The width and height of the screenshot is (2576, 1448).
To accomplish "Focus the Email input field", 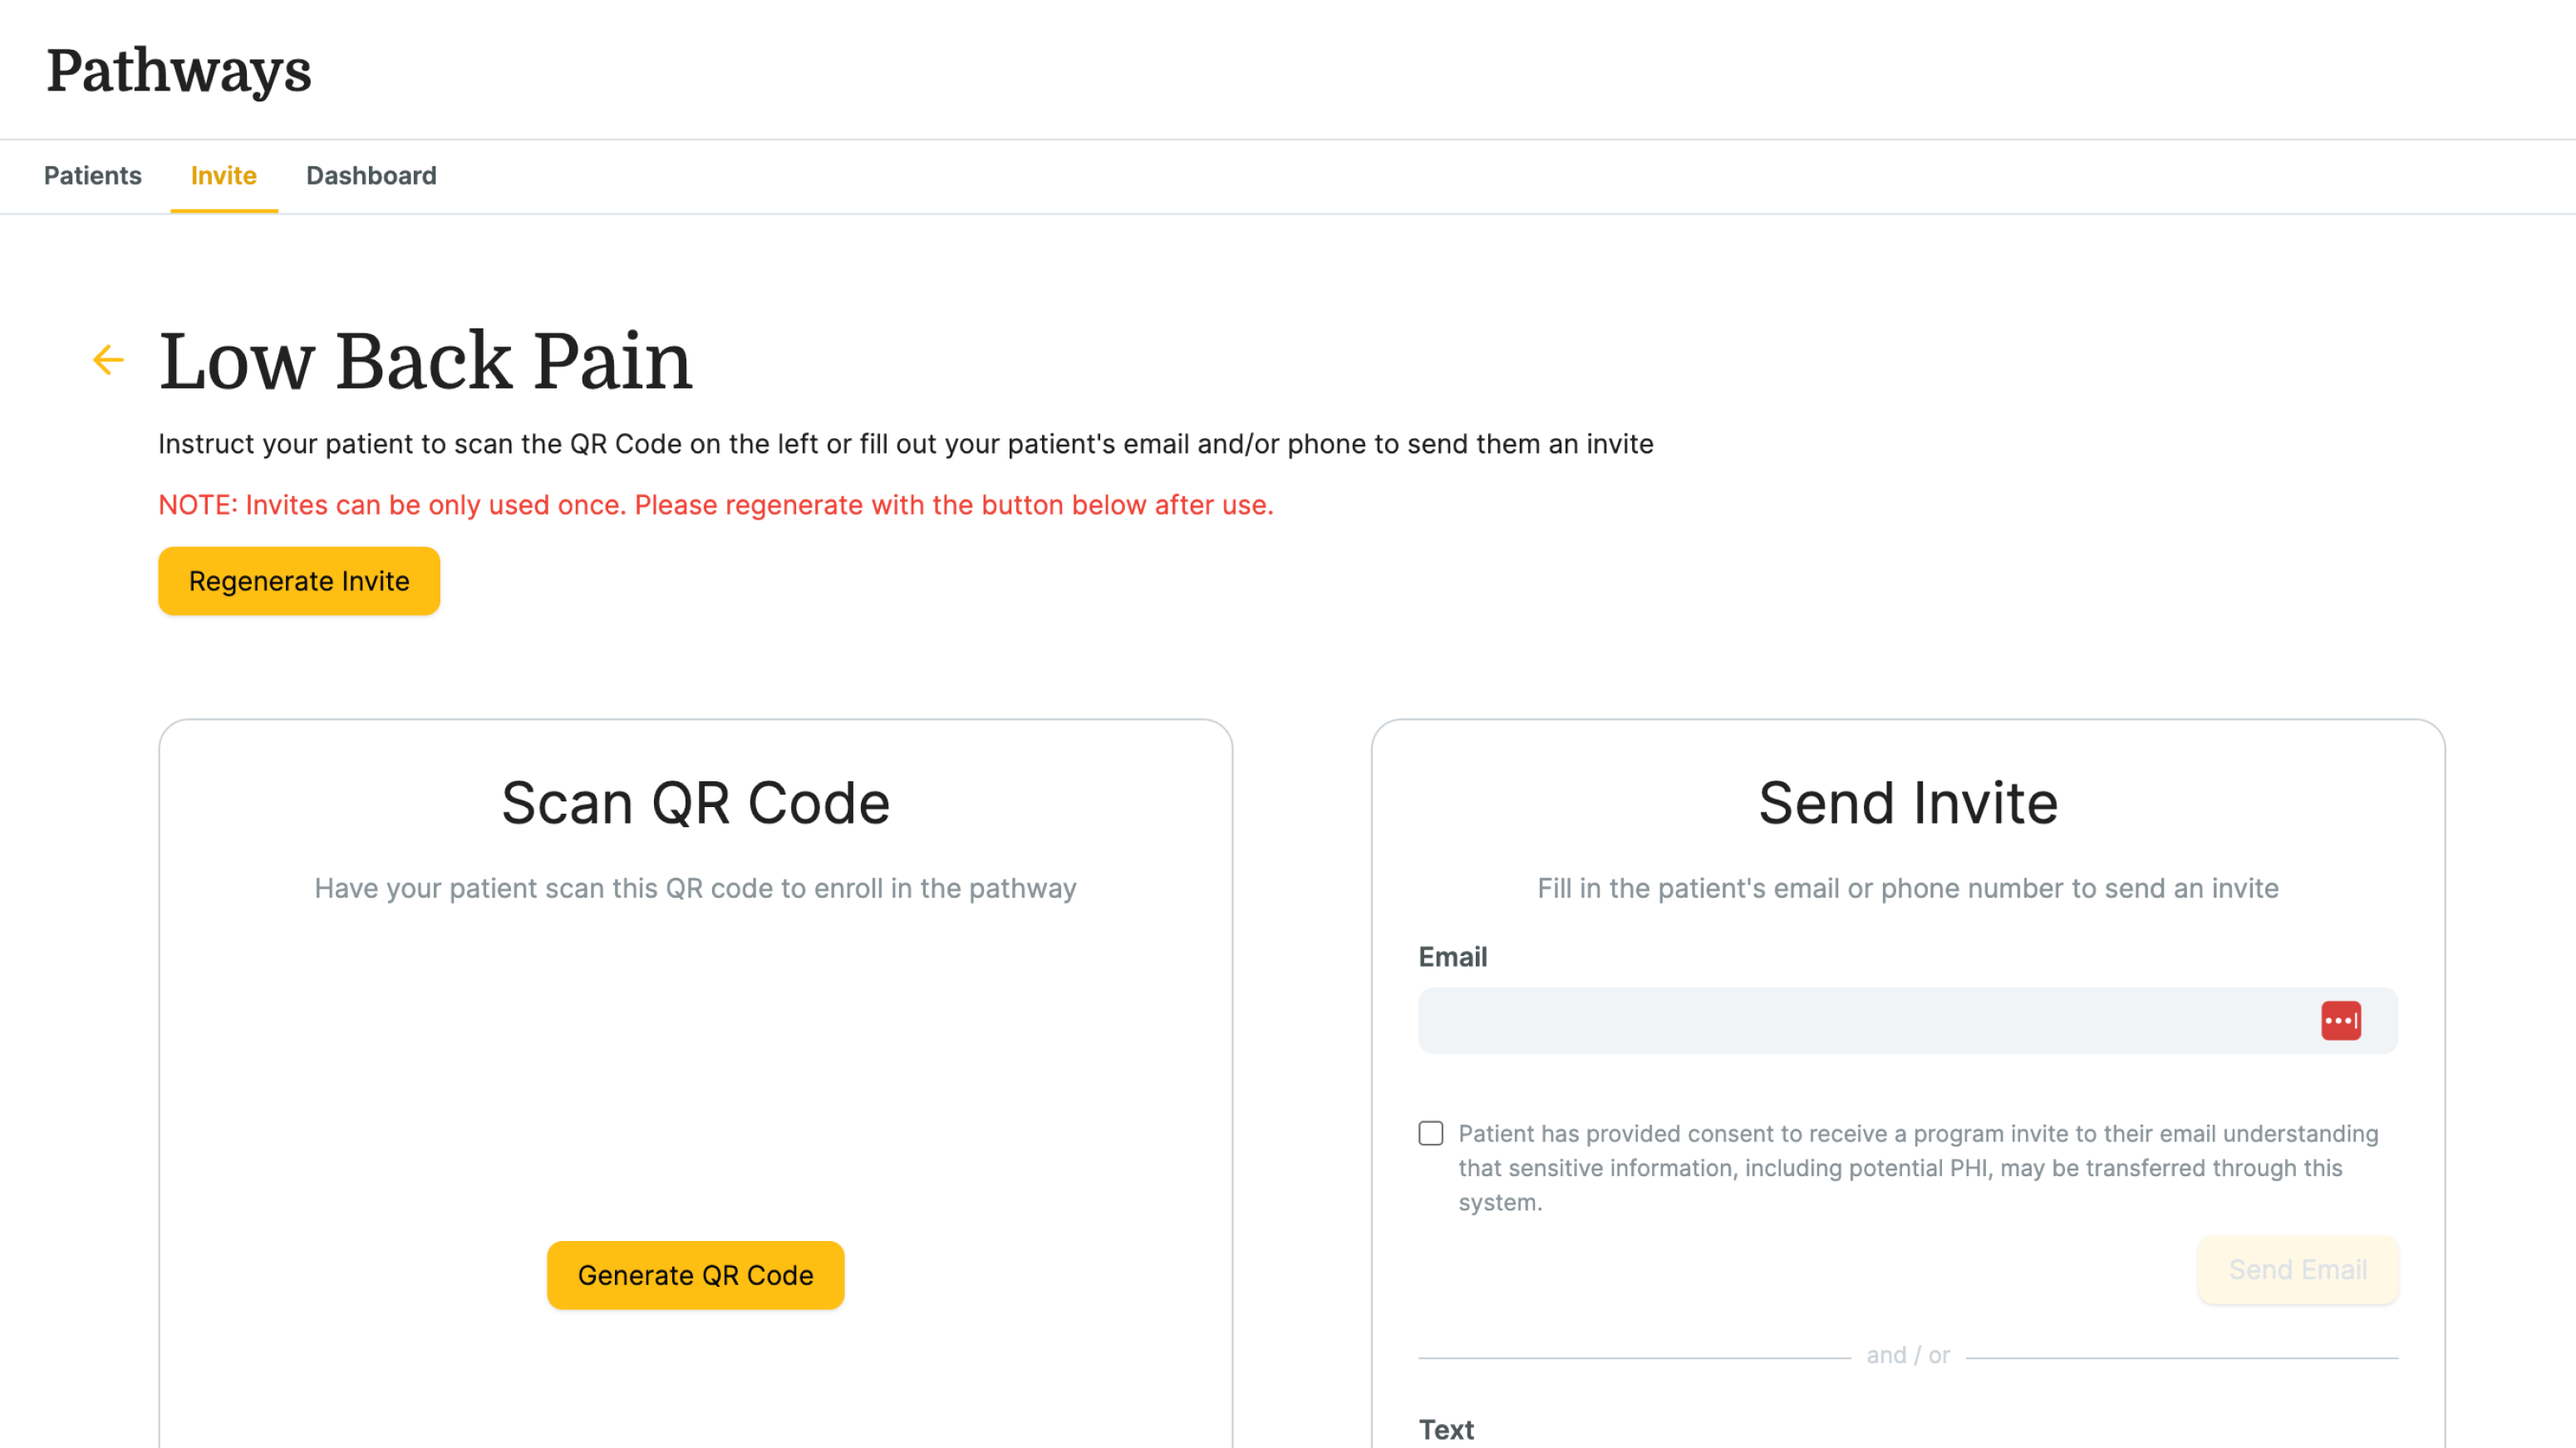I will click(x=1907, y=1020).
